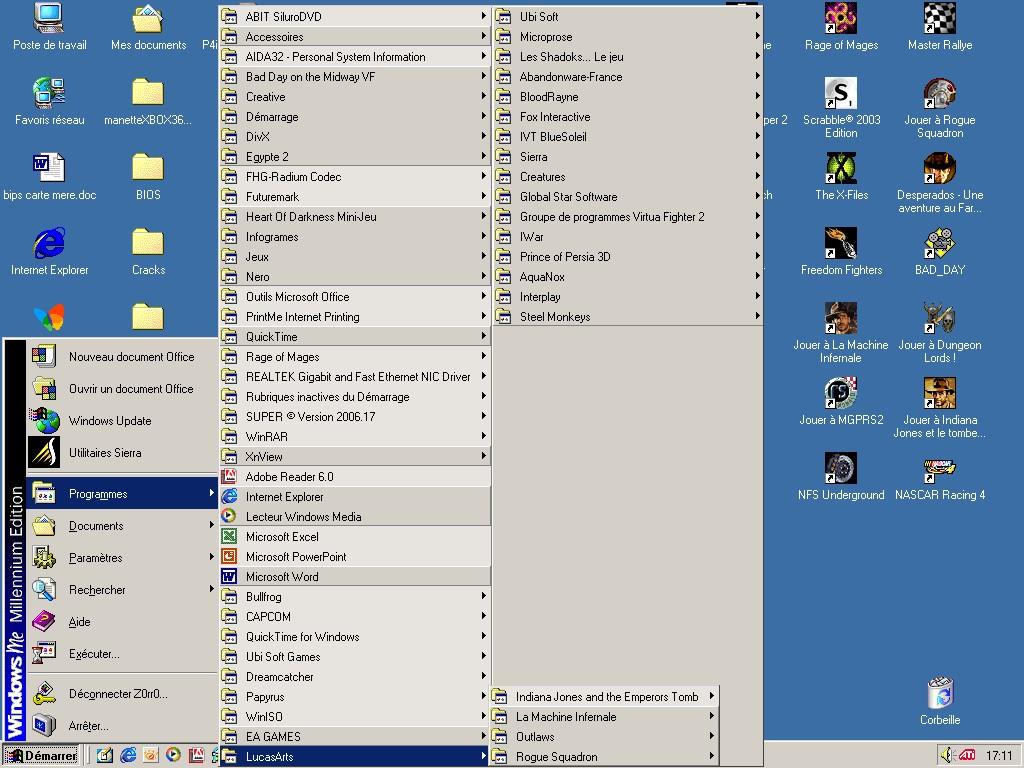Launch Adobe Reader 6.0 from Programmes menu
This screenshot has width=1024, height=768.
[x=355, y=477]
